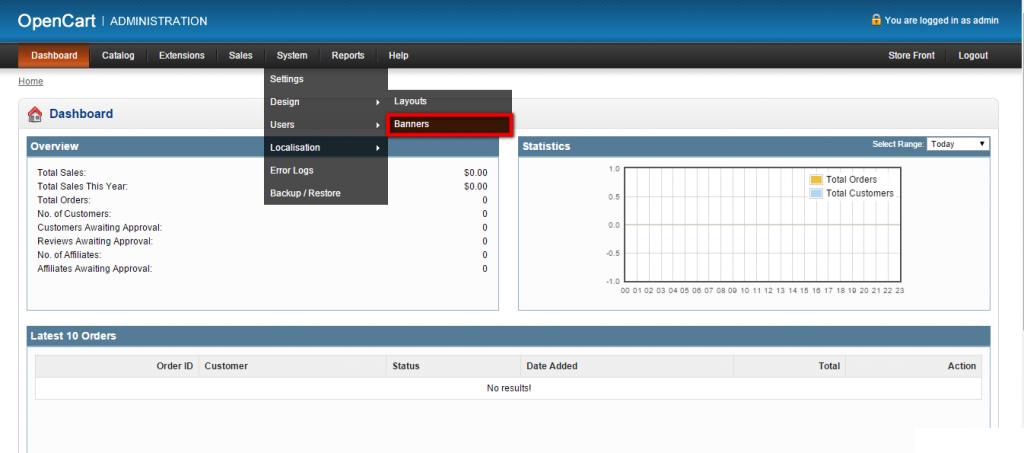This screenshot has width=1024, height=453.
Task: Open the Sales menu
Action: pyautogui.click(x=240, y=55)
